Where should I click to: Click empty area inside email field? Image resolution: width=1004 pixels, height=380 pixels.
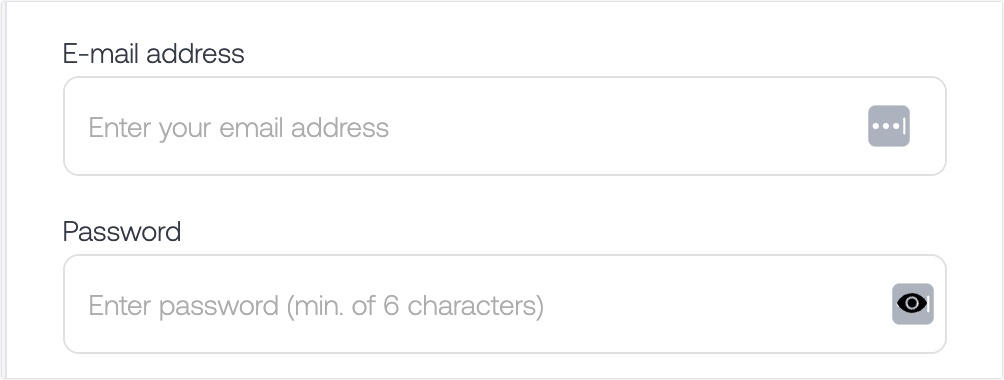point(628,126)
